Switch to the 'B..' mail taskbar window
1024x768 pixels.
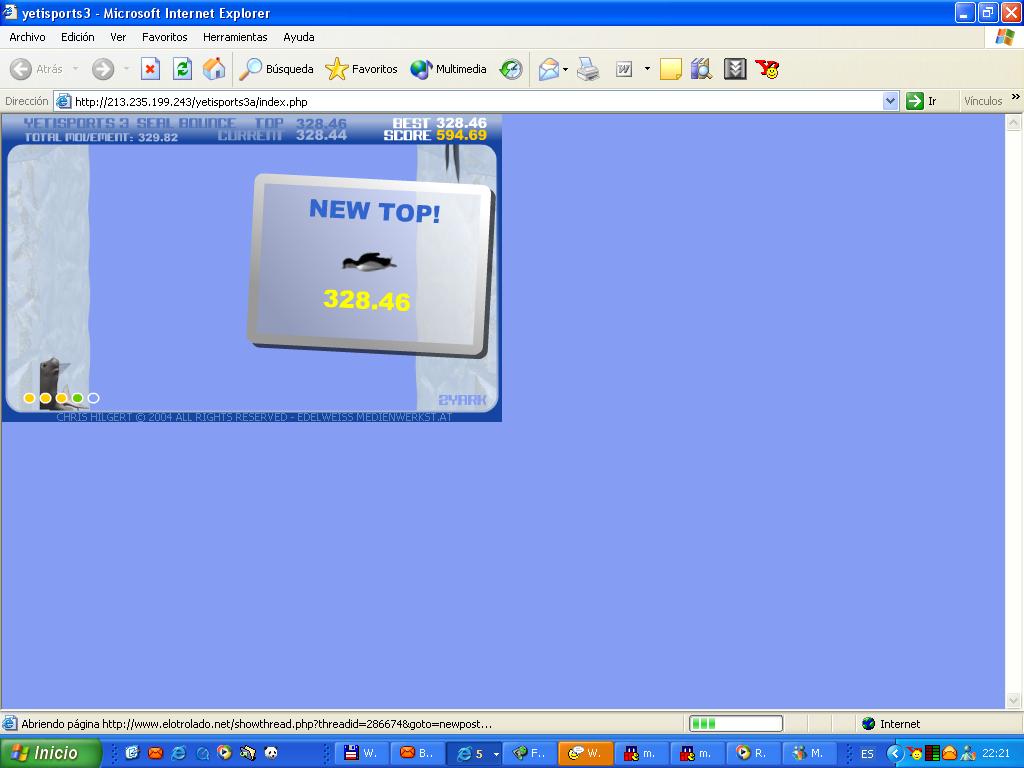point(417,753)
